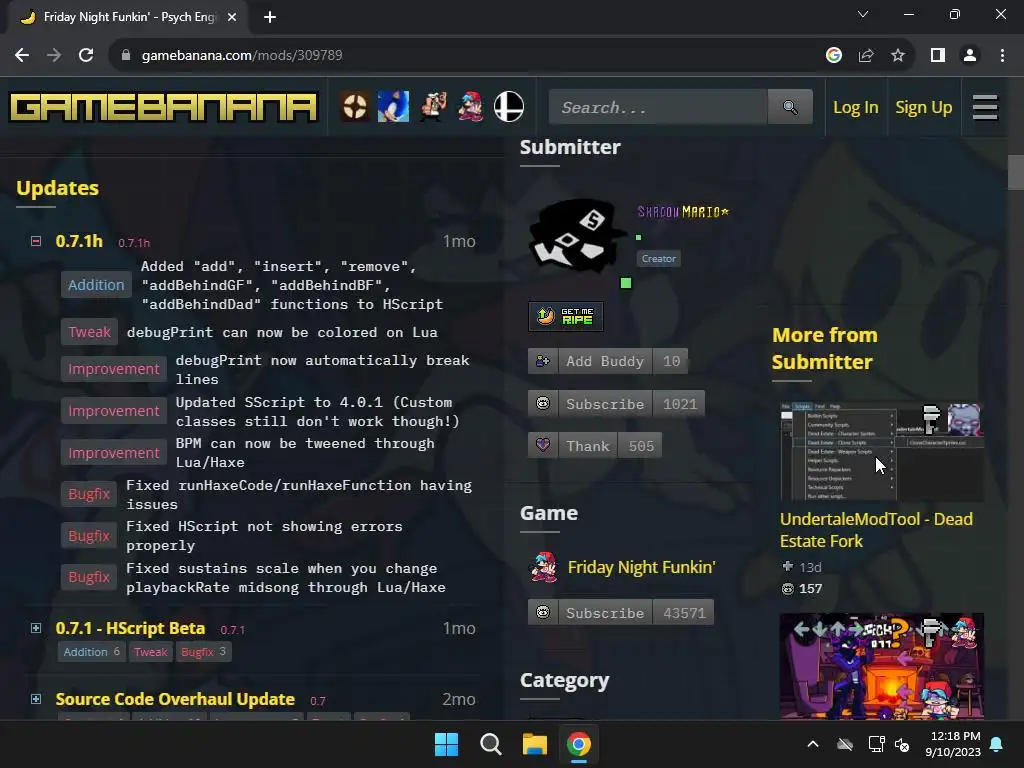The image size is (1024, 768).
Task: Open the Google icon in address bar
Action: click(x=834, y=55)
